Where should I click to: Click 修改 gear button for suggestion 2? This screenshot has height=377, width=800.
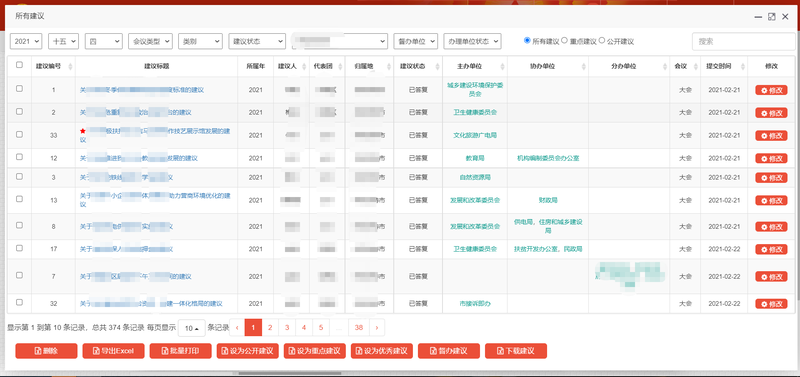point(771,113)
